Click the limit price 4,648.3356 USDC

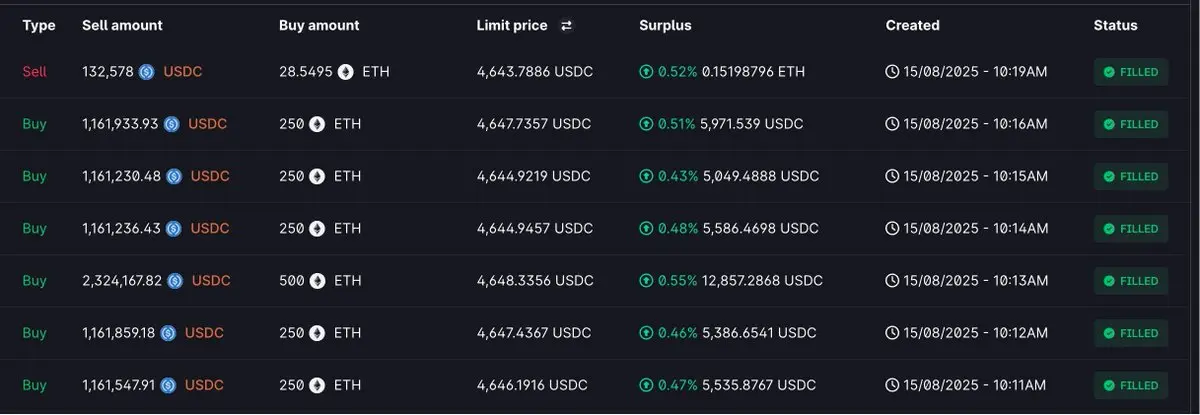pyautogui.click(x=535, y=281)
